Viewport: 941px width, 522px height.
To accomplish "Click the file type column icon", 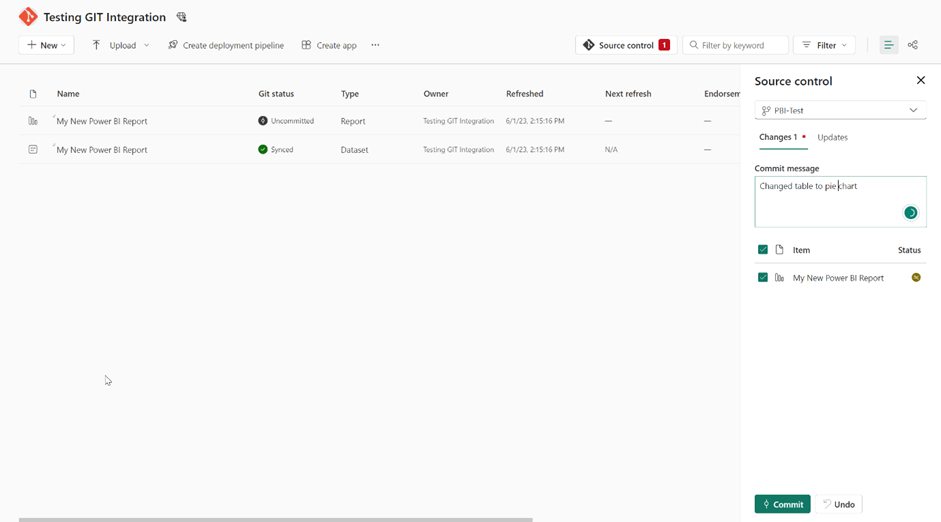I will click(33, 94).
